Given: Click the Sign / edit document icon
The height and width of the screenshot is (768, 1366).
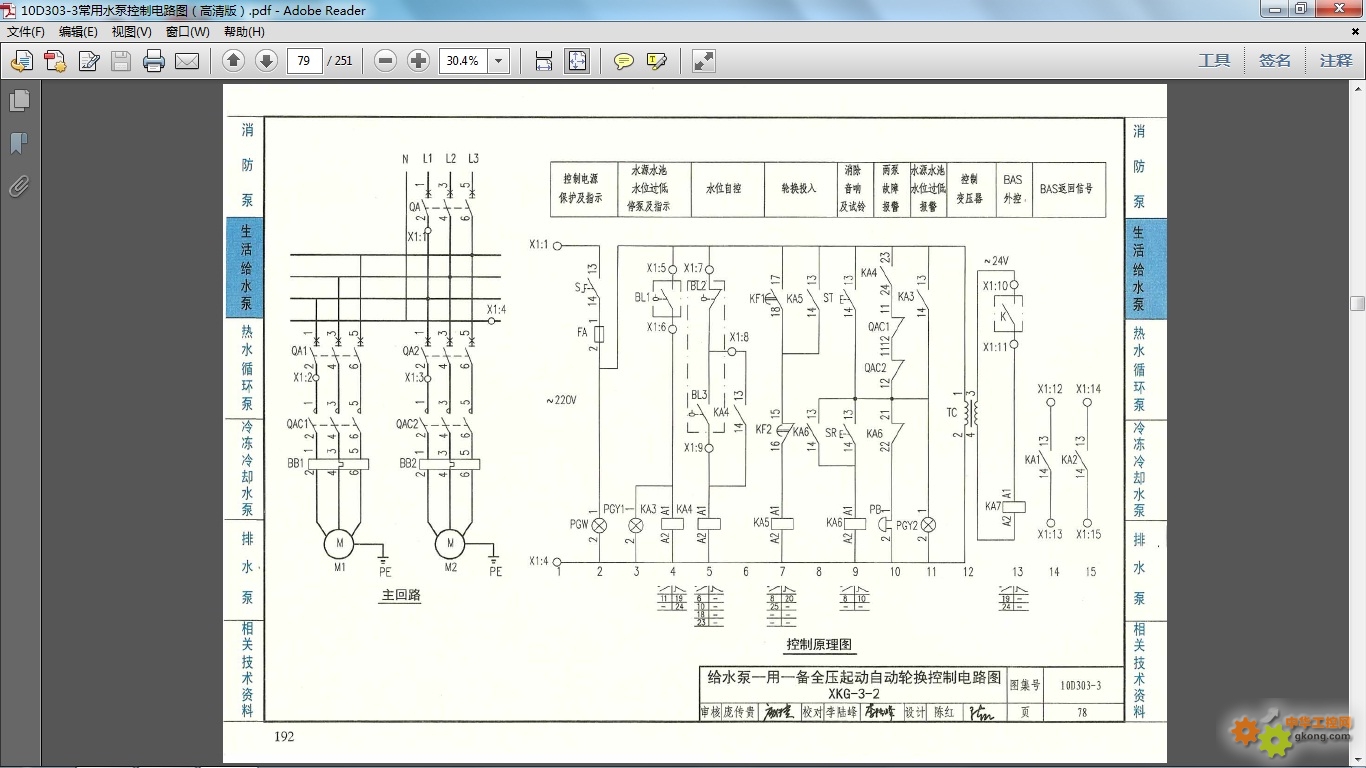Looking at the screenshot, I should (x=88, y=61).
